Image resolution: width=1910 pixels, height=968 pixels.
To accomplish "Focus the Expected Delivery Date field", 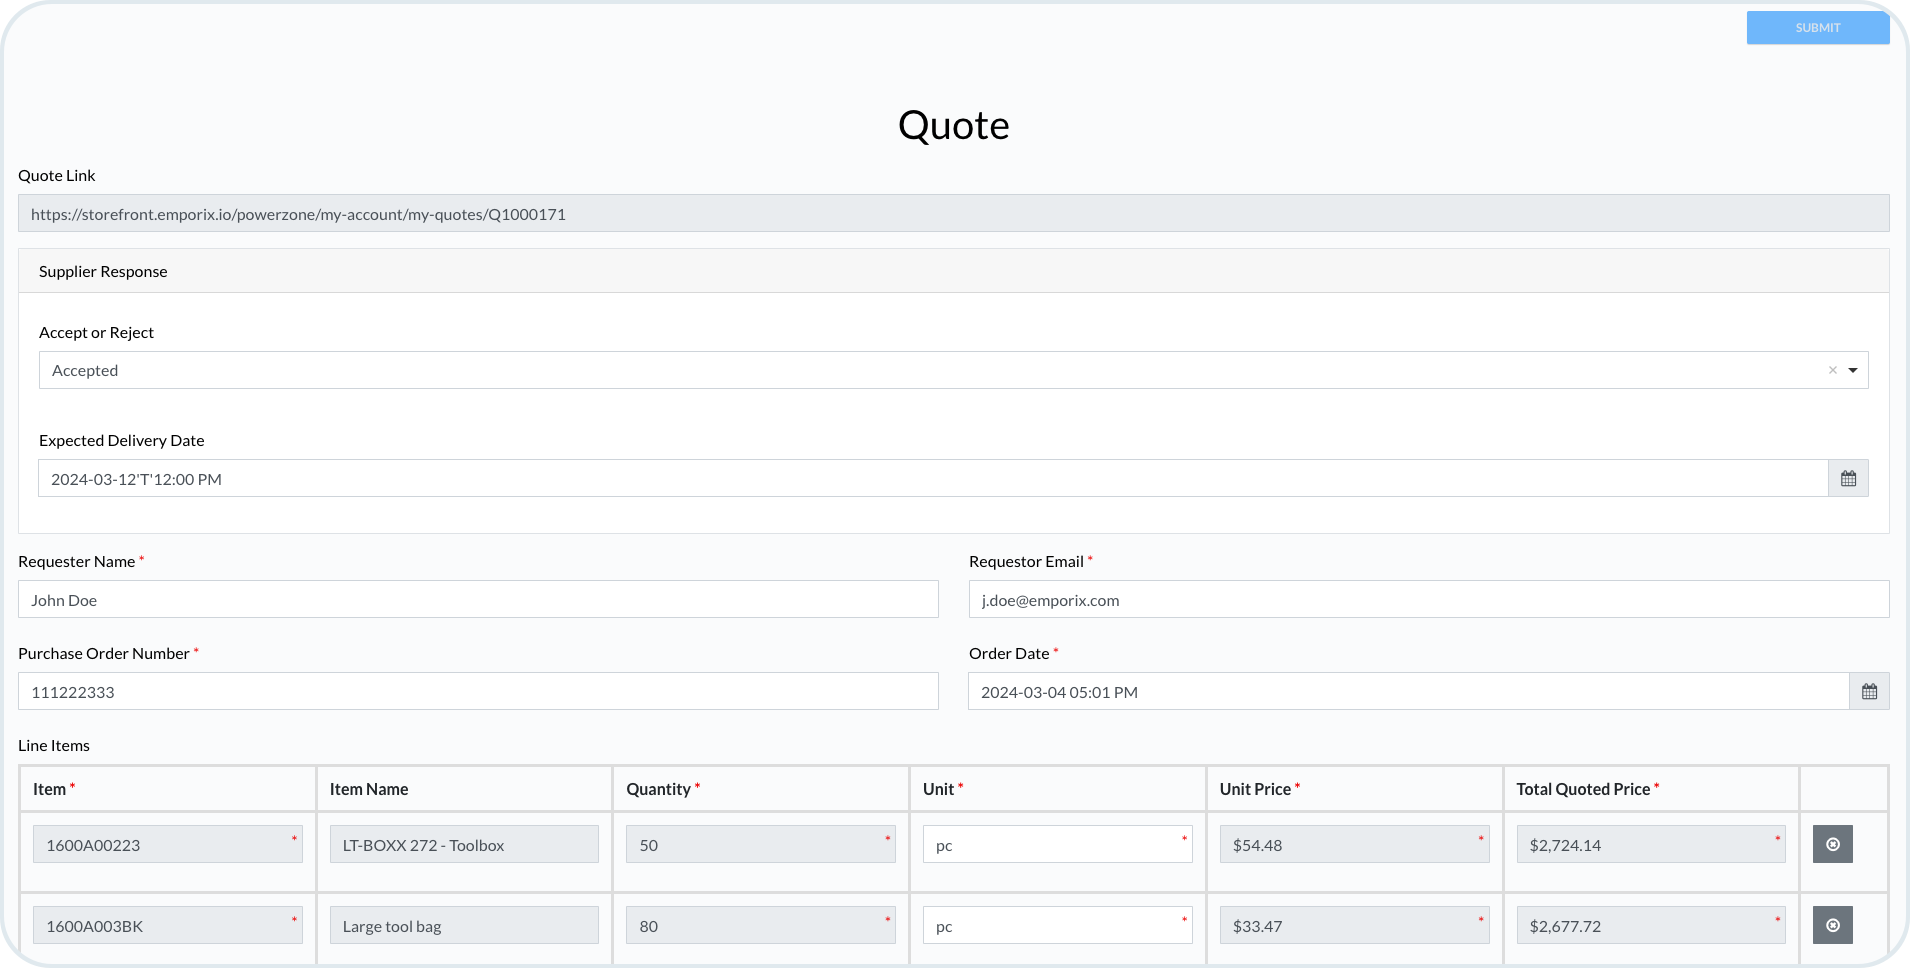I will pos(932,479).
